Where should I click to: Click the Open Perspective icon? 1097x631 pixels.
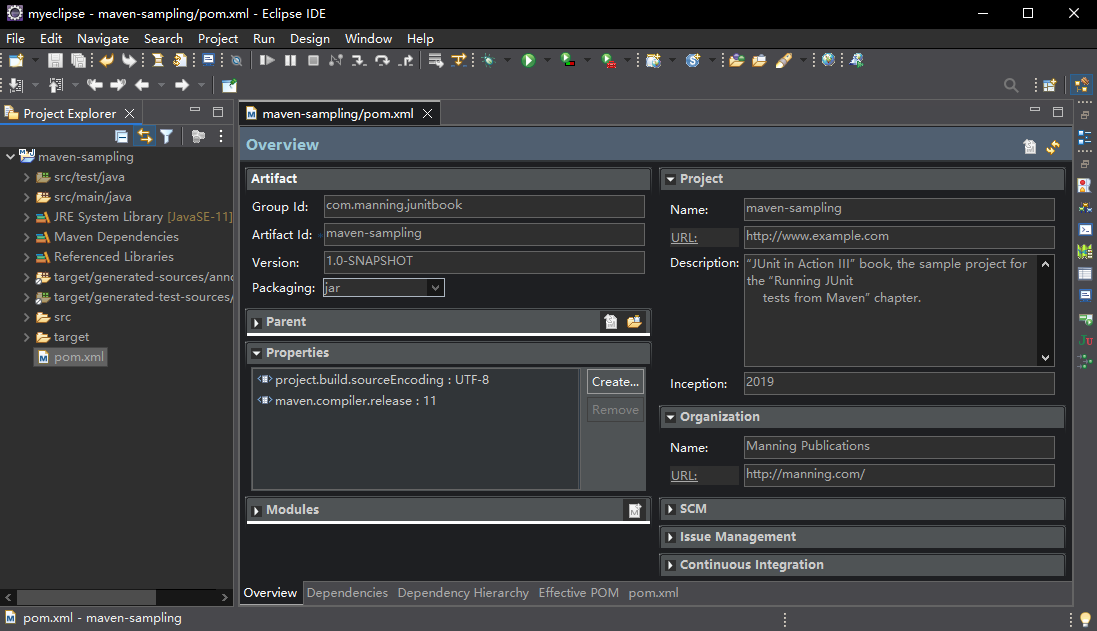click(1049, 85)
